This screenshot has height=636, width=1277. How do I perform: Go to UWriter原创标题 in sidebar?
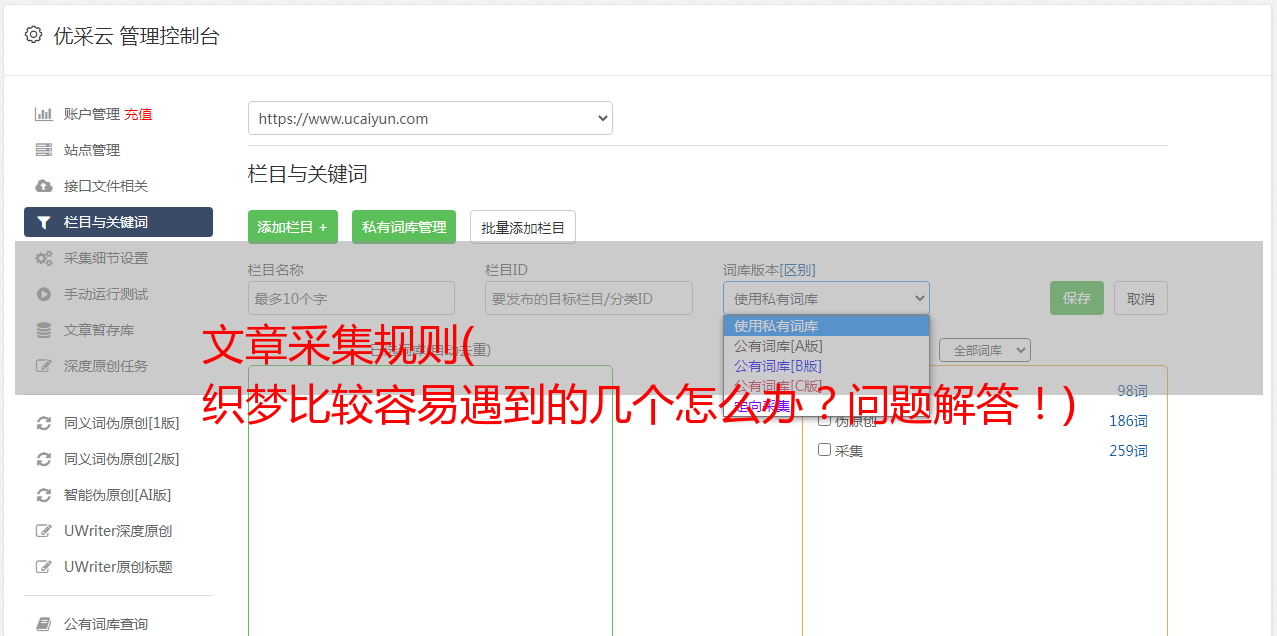coord(118,567)
